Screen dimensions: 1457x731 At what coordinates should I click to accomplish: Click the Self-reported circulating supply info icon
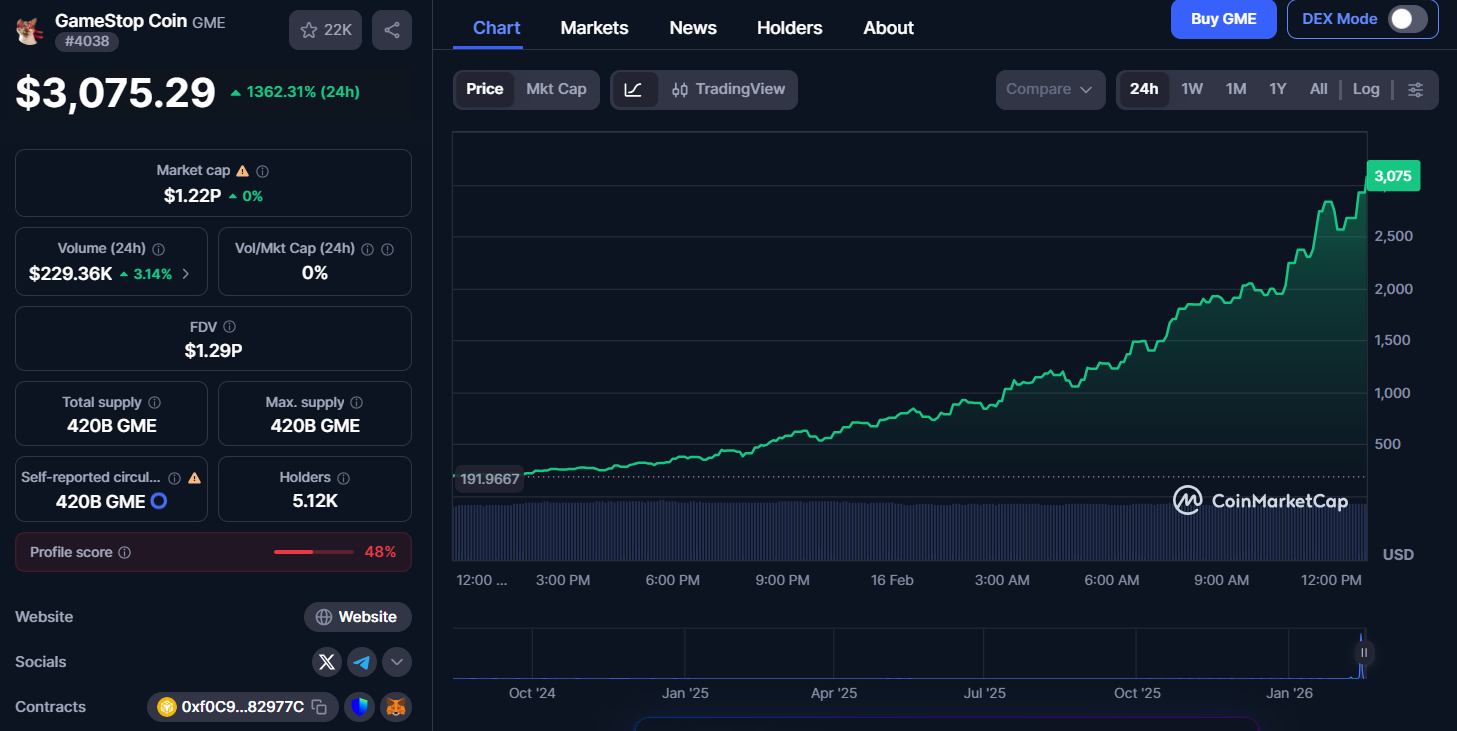point(174,478)
